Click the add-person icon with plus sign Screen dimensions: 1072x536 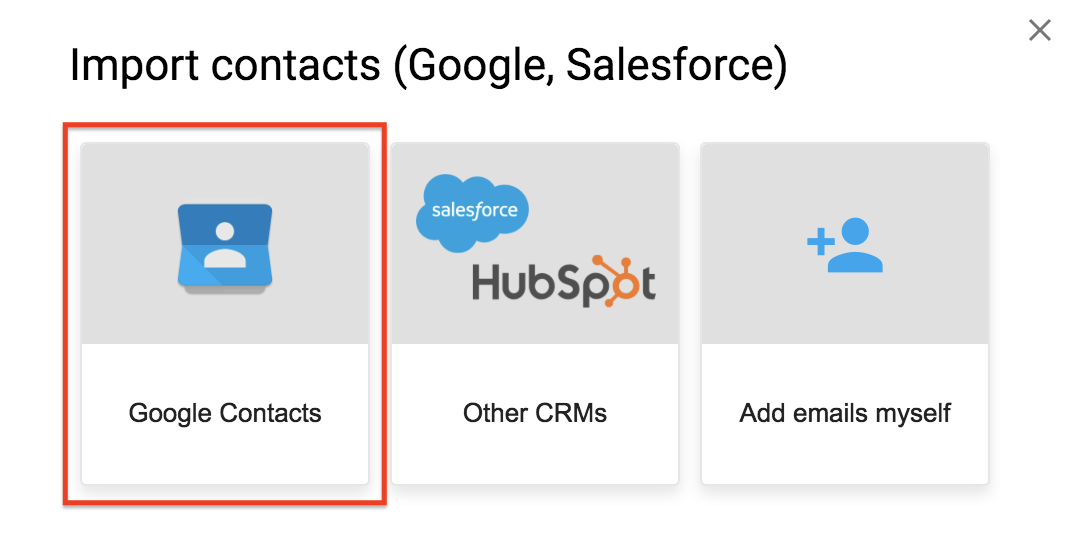[x=844, y=245]
